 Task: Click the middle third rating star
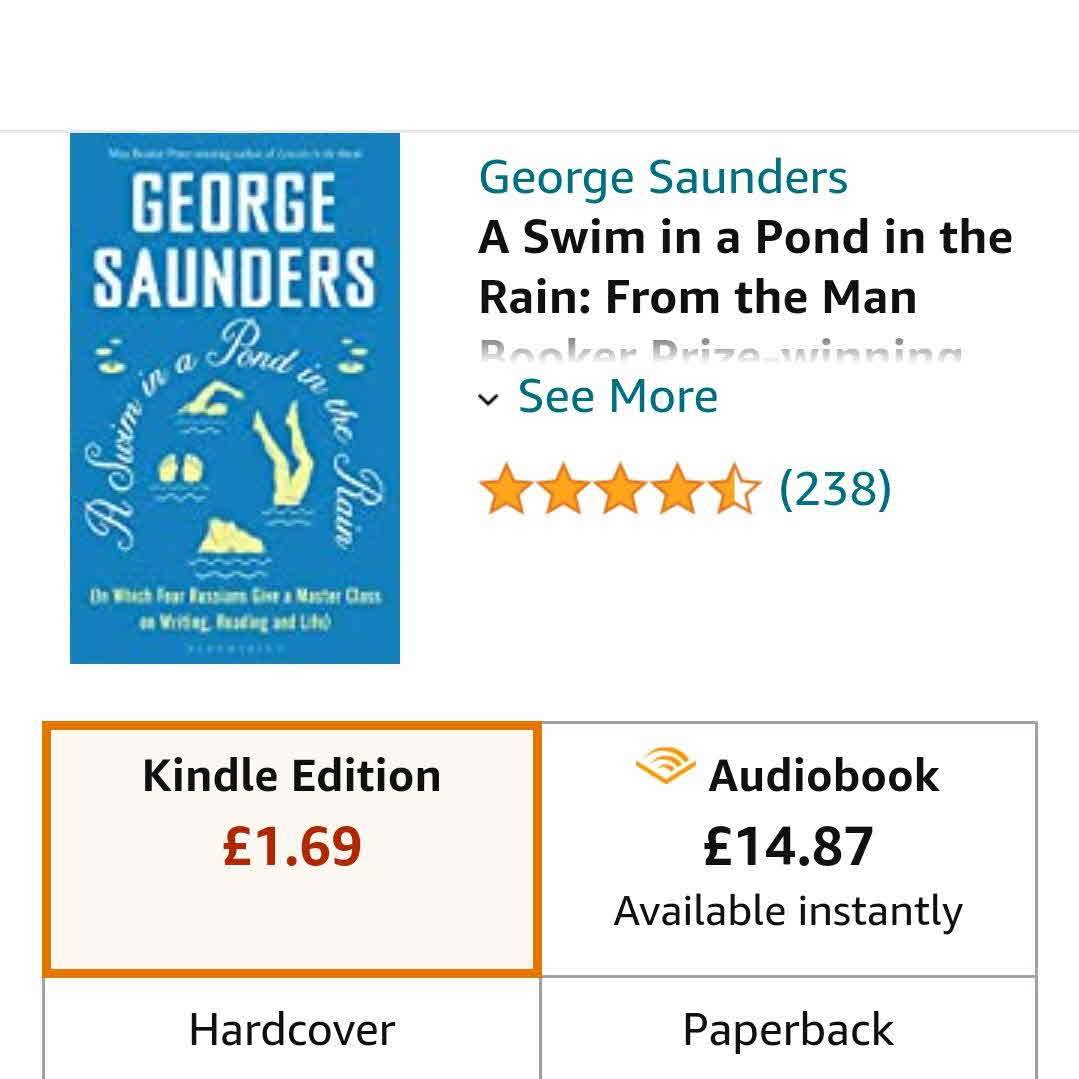[x=621, y=490]
